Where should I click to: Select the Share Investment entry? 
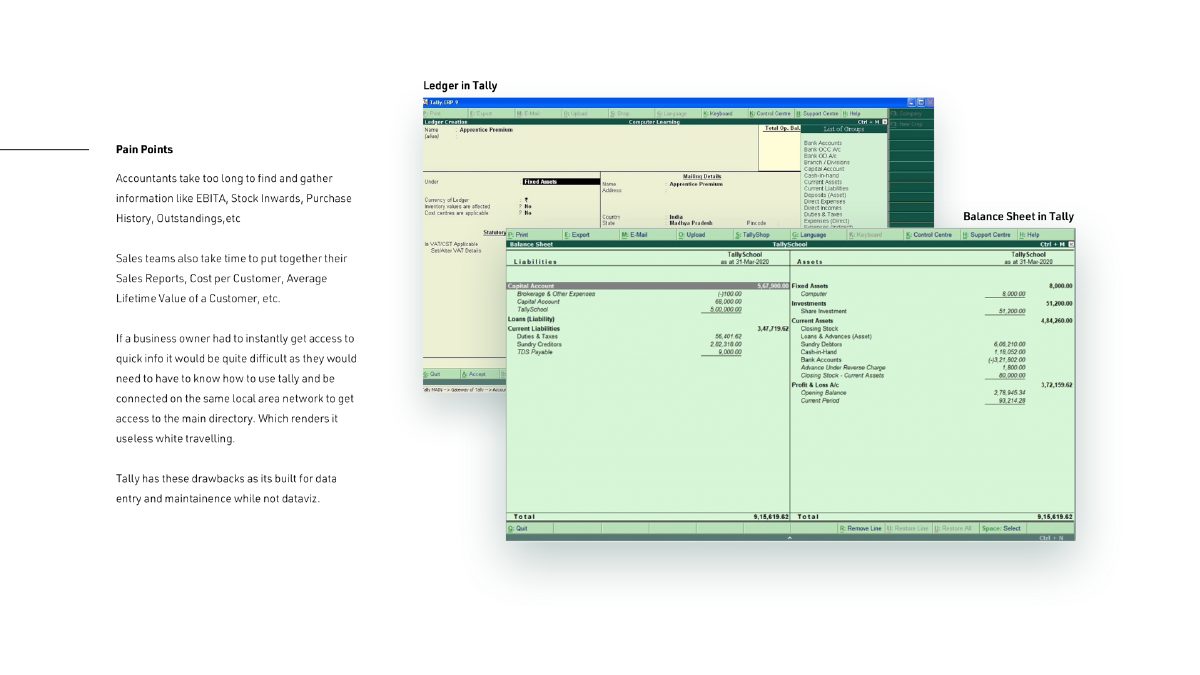(x=823, y=311)
